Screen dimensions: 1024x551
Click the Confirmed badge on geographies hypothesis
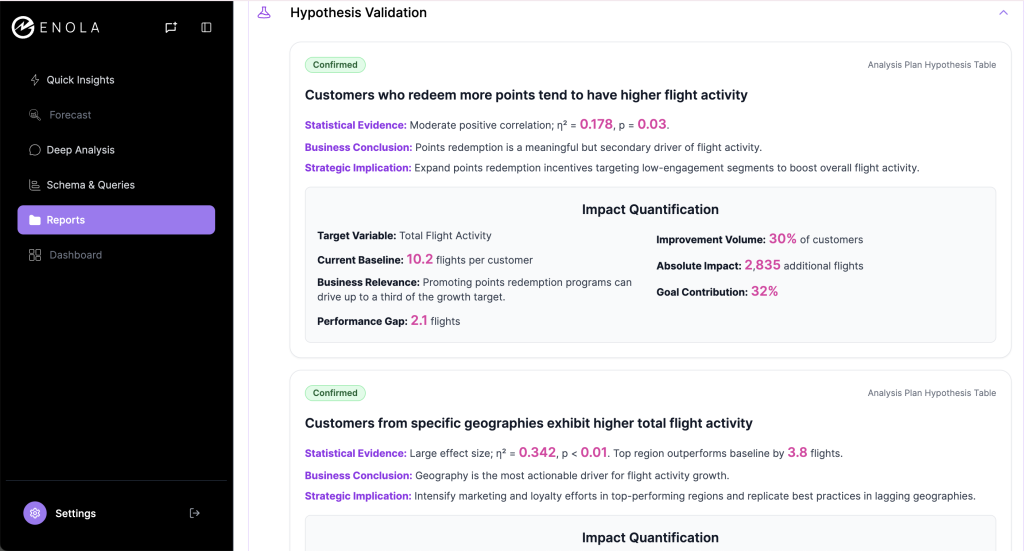(335, 393)
